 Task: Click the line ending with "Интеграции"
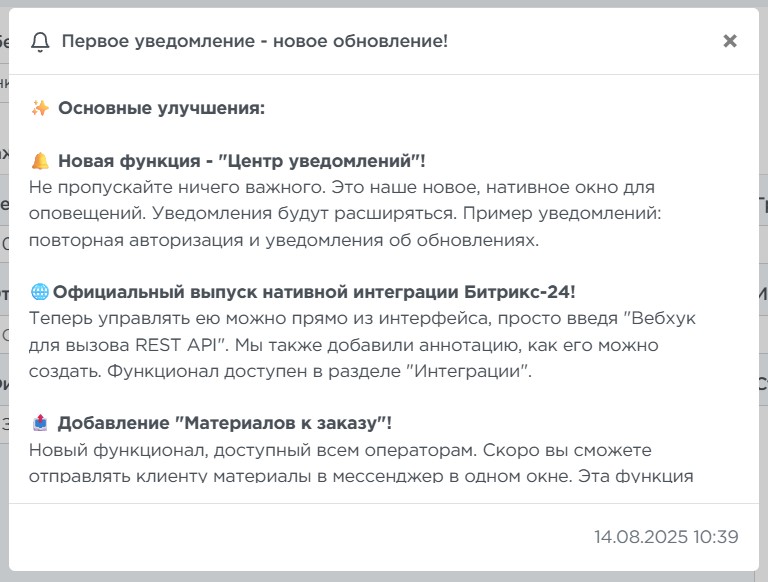click(281, 372)
